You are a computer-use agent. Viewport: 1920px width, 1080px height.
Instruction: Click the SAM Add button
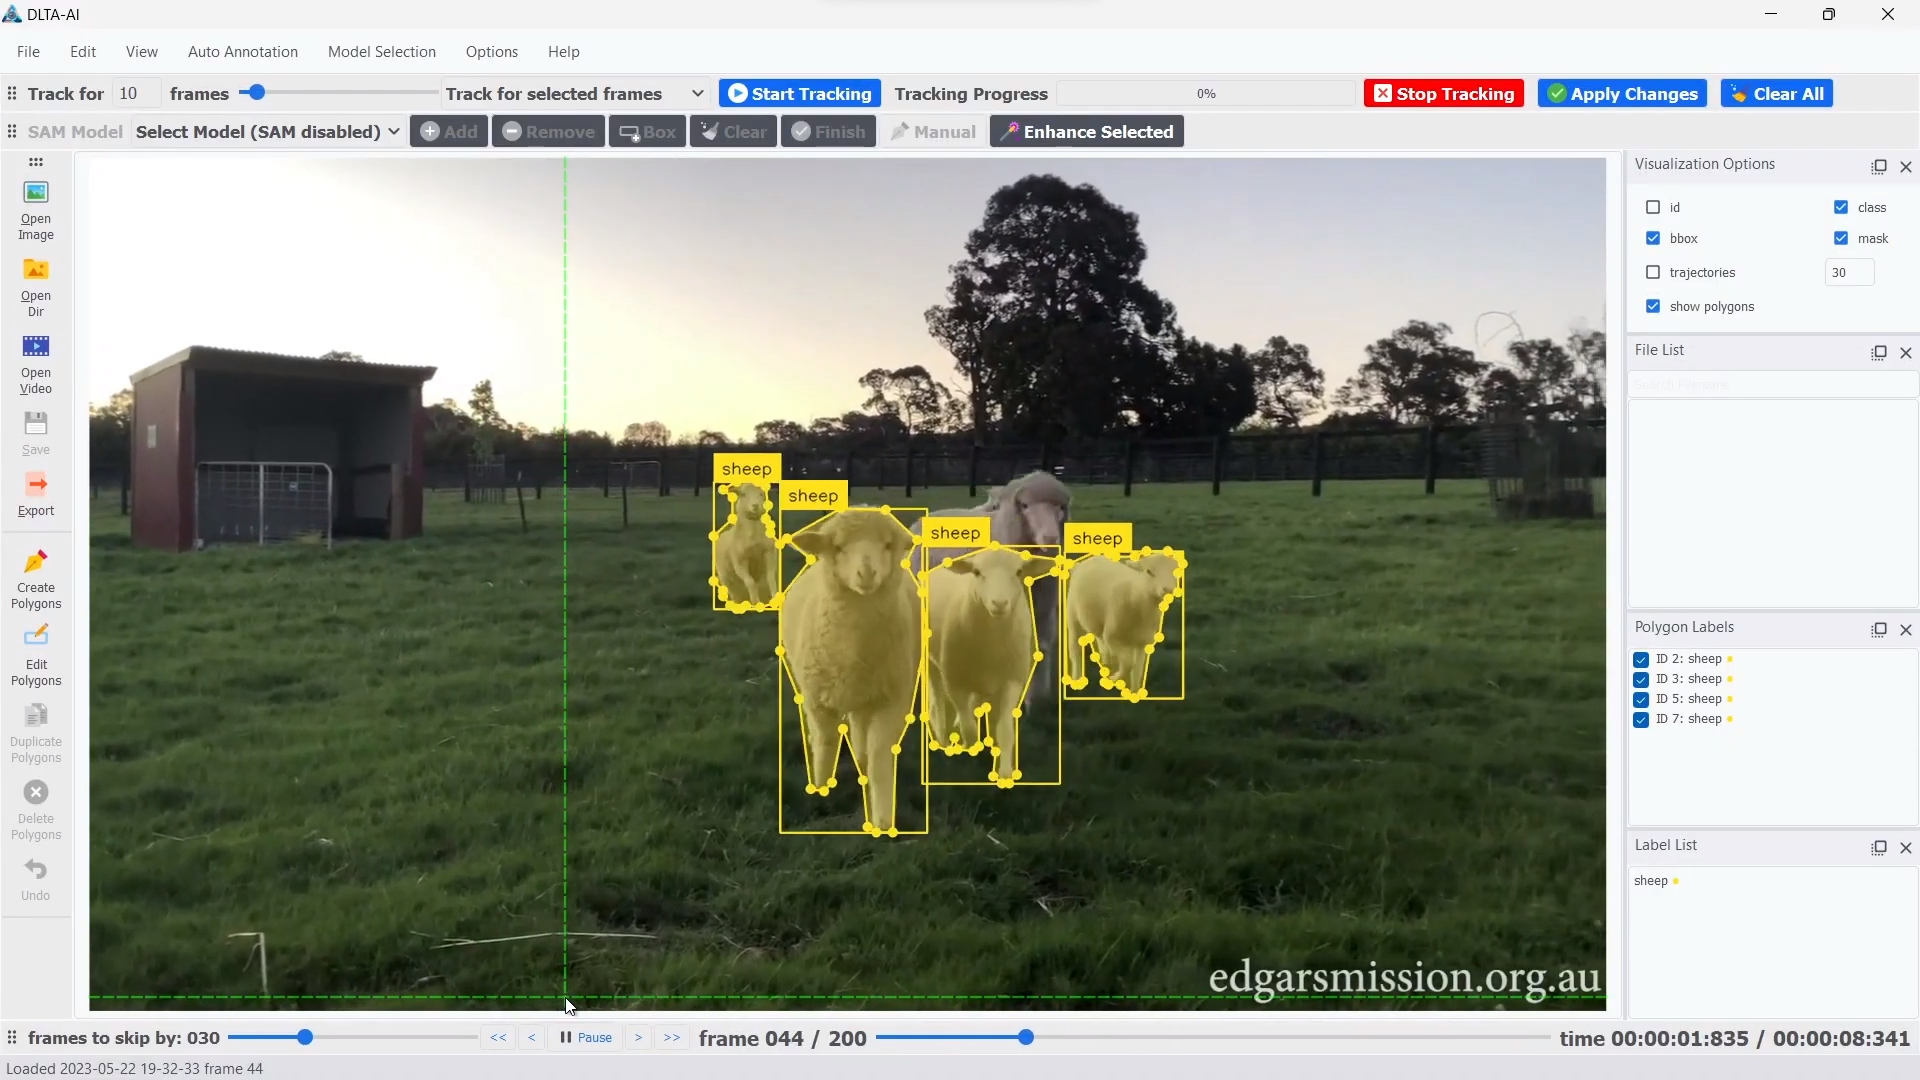point(449,131)
